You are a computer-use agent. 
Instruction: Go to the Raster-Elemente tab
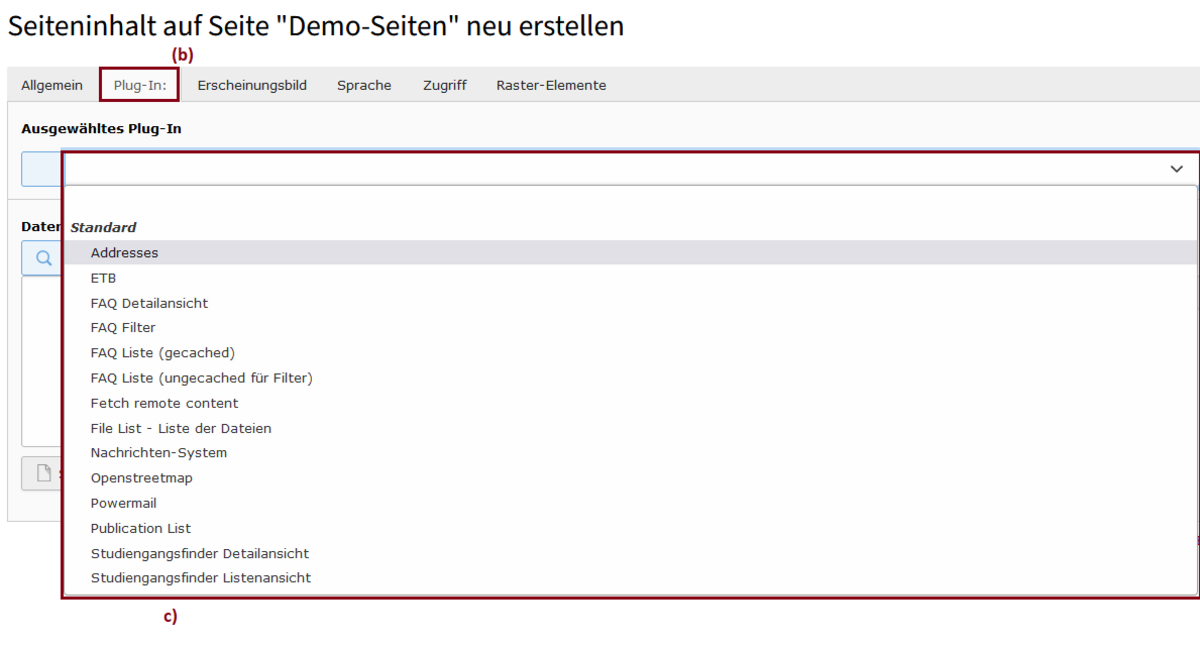pos(551,86)
